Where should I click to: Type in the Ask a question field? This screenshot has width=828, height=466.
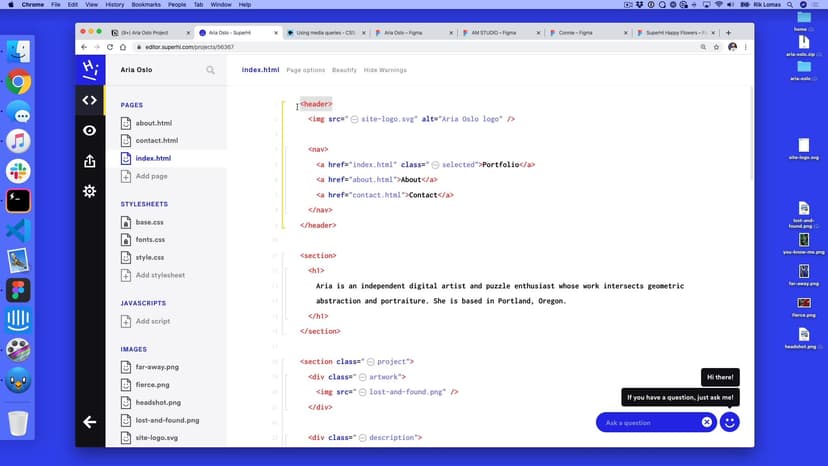[x=650, y=422]
